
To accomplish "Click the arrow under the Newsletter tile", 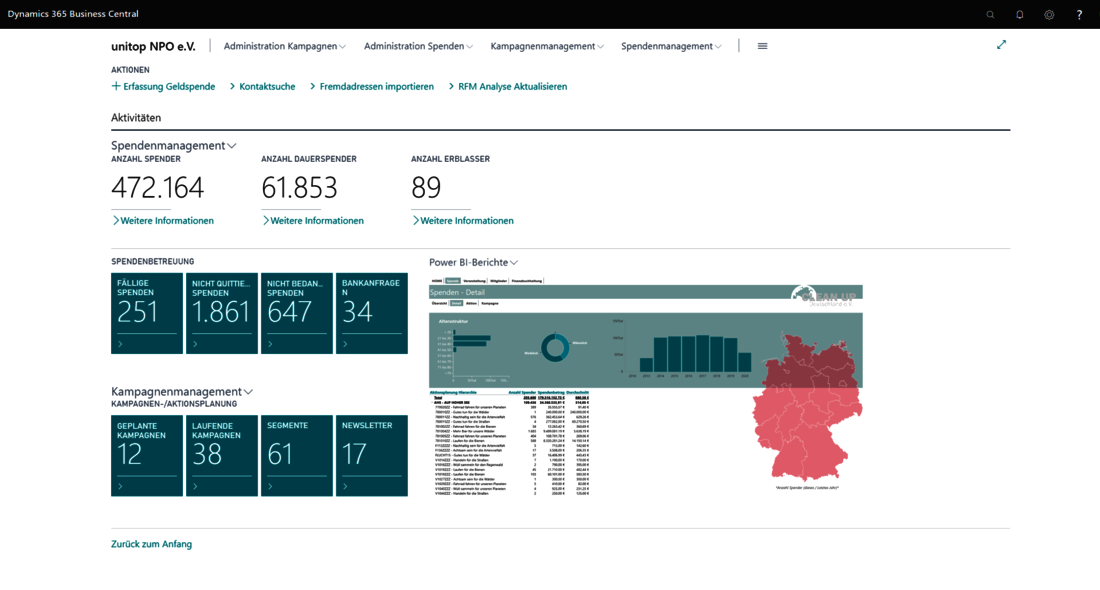I will coord(346,486).
